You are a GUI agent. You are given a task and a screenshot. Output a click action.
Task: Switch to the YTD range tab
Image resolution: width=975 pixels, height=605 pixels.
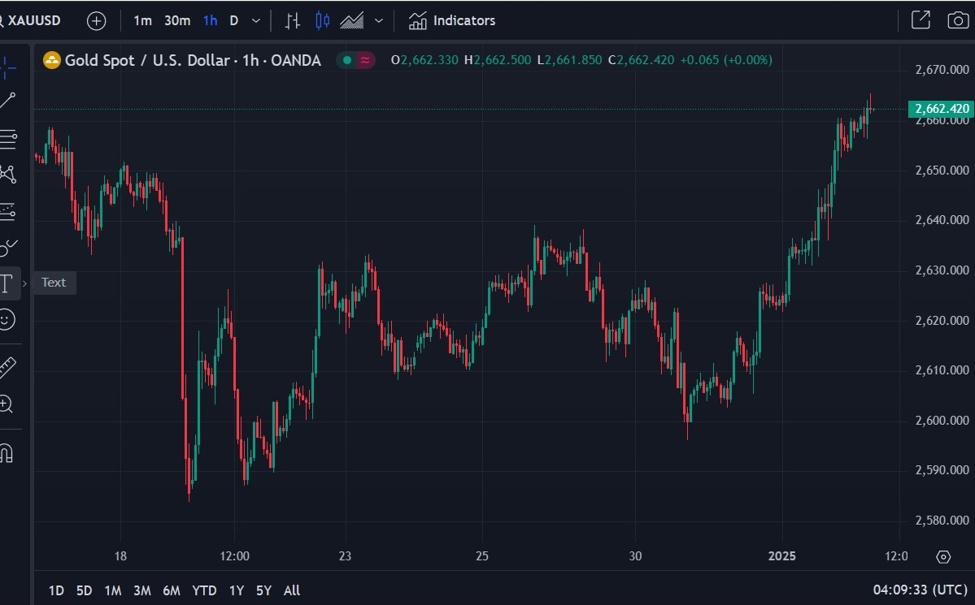click(204, 590)
